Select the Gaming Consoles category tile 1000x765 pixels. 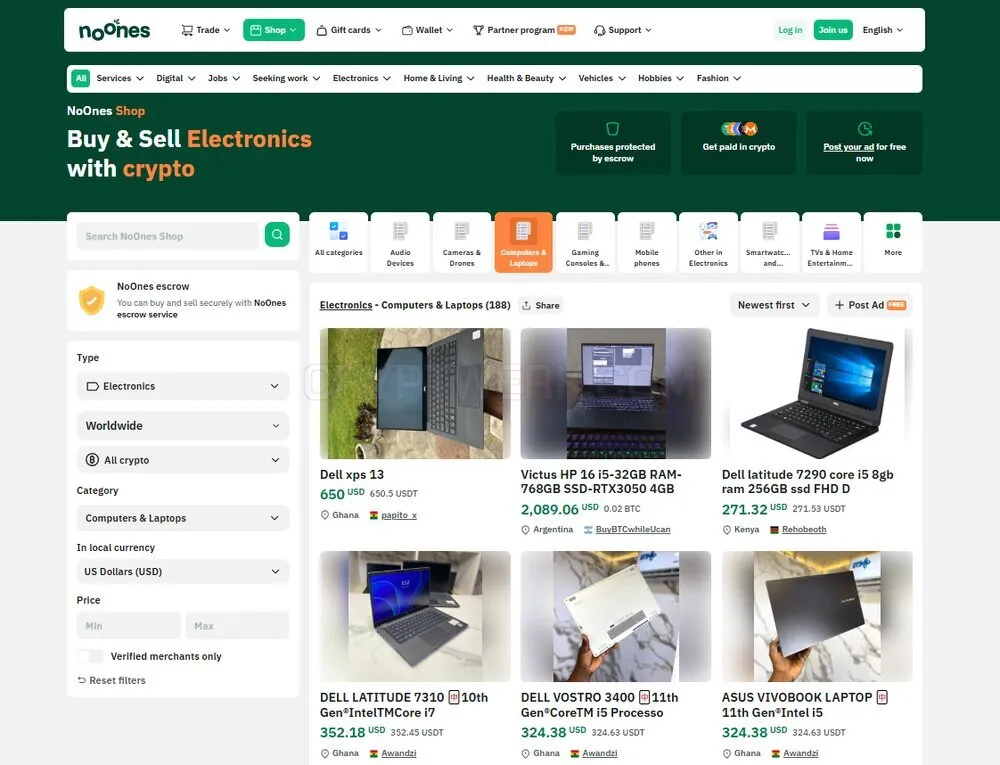(585, 242)
